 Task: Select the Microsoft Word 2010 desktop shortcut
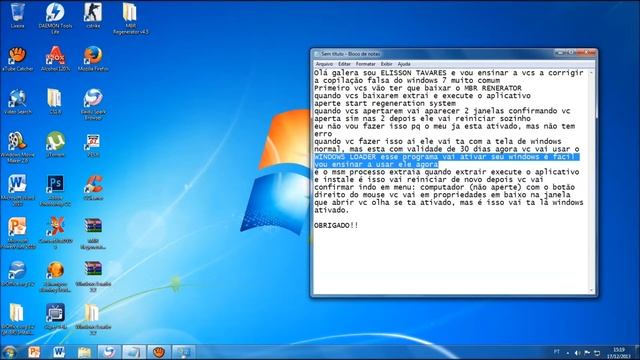coord(17,190)
